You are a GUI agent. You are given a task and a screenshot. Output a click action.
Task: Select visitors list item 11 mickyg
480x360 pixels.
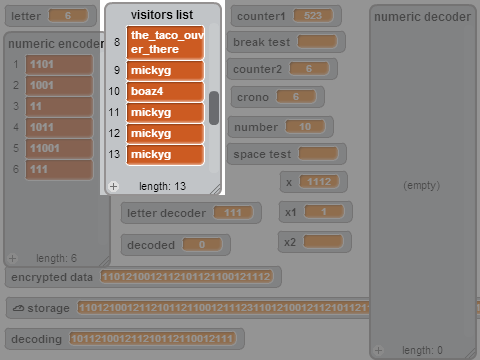(x=165, y=112)
